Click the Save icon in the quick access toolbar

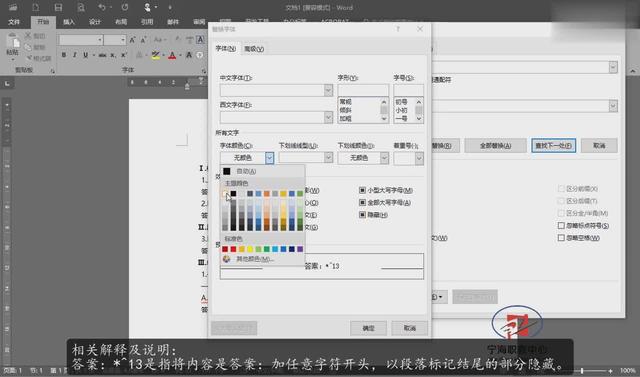[x=58, y=7]
